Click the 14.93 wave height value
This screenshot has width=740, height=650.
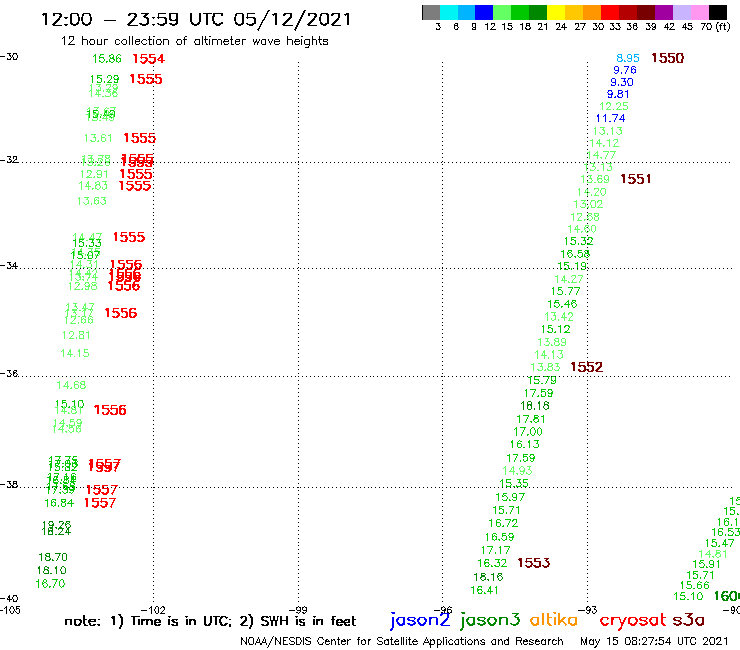pos(517,471)
